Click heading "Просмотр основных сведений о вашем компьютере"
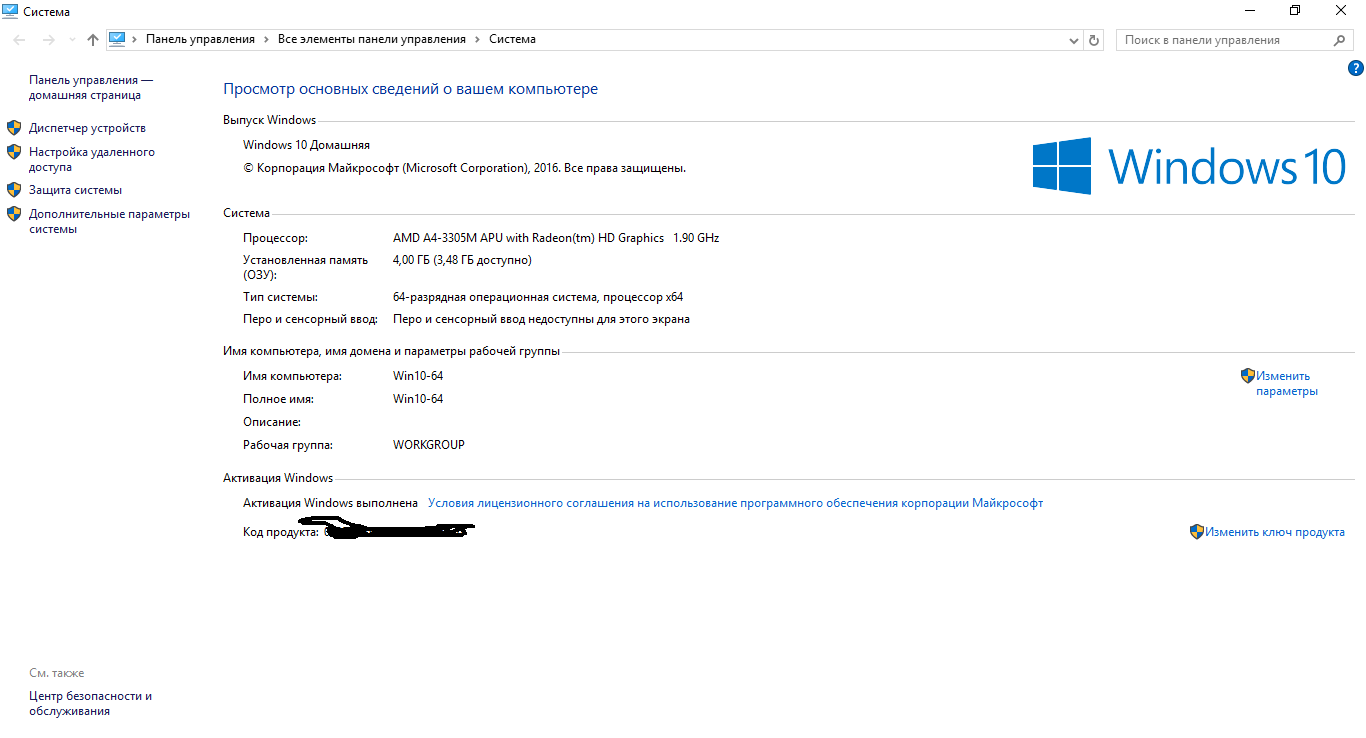Viewport: 1366px width, 738px height. tap(410, 89)
